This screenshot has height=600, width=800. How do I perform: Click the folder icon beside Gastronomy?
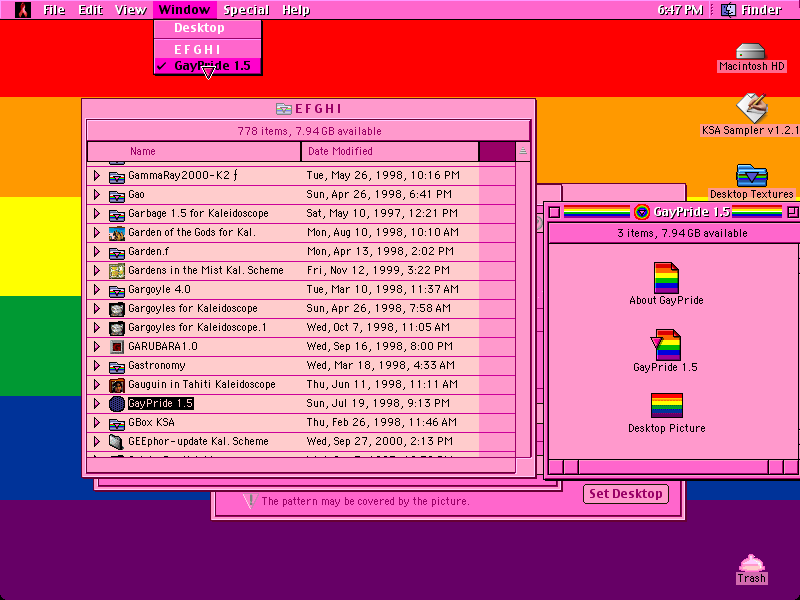click(117, 366)
